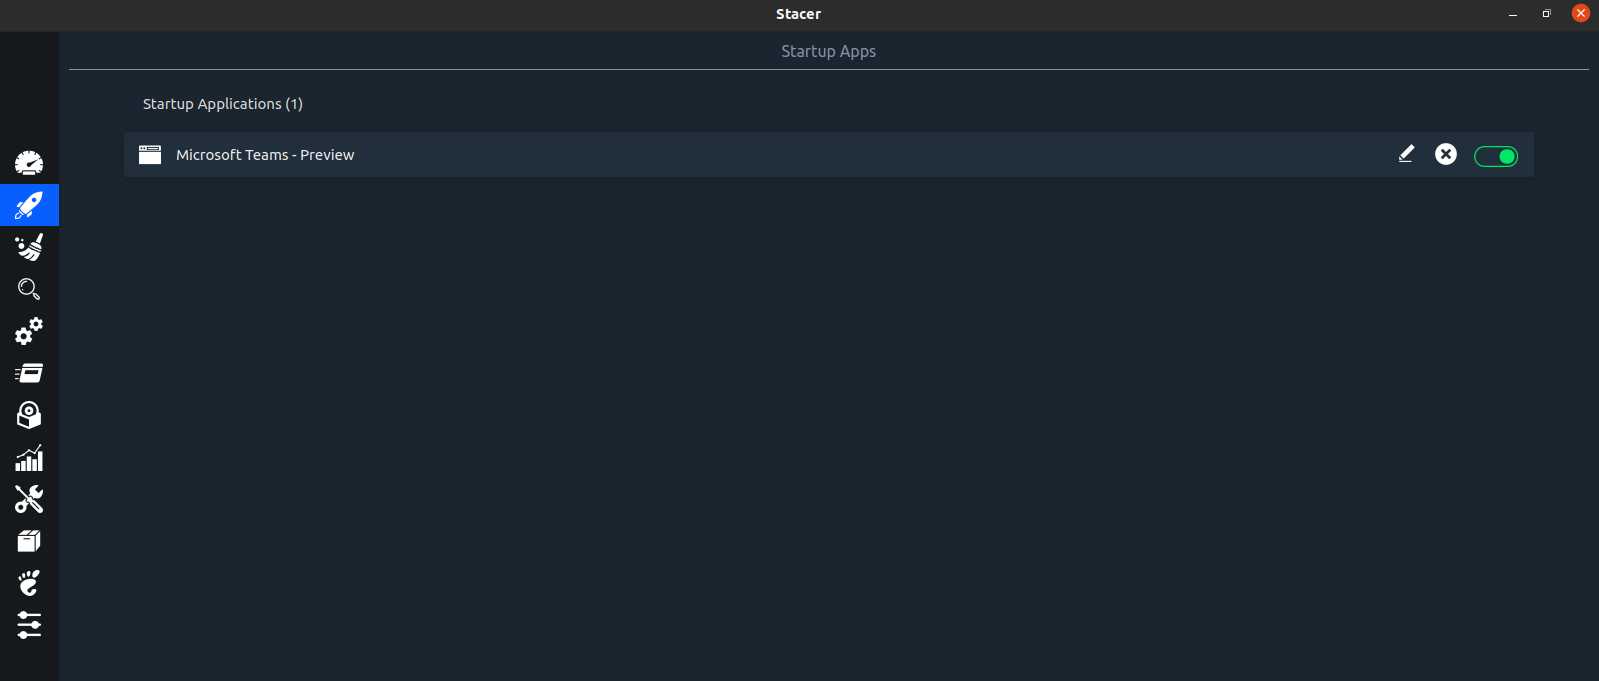Close the Stacer window
The image size is (1599, 681).
[1581, 13]
